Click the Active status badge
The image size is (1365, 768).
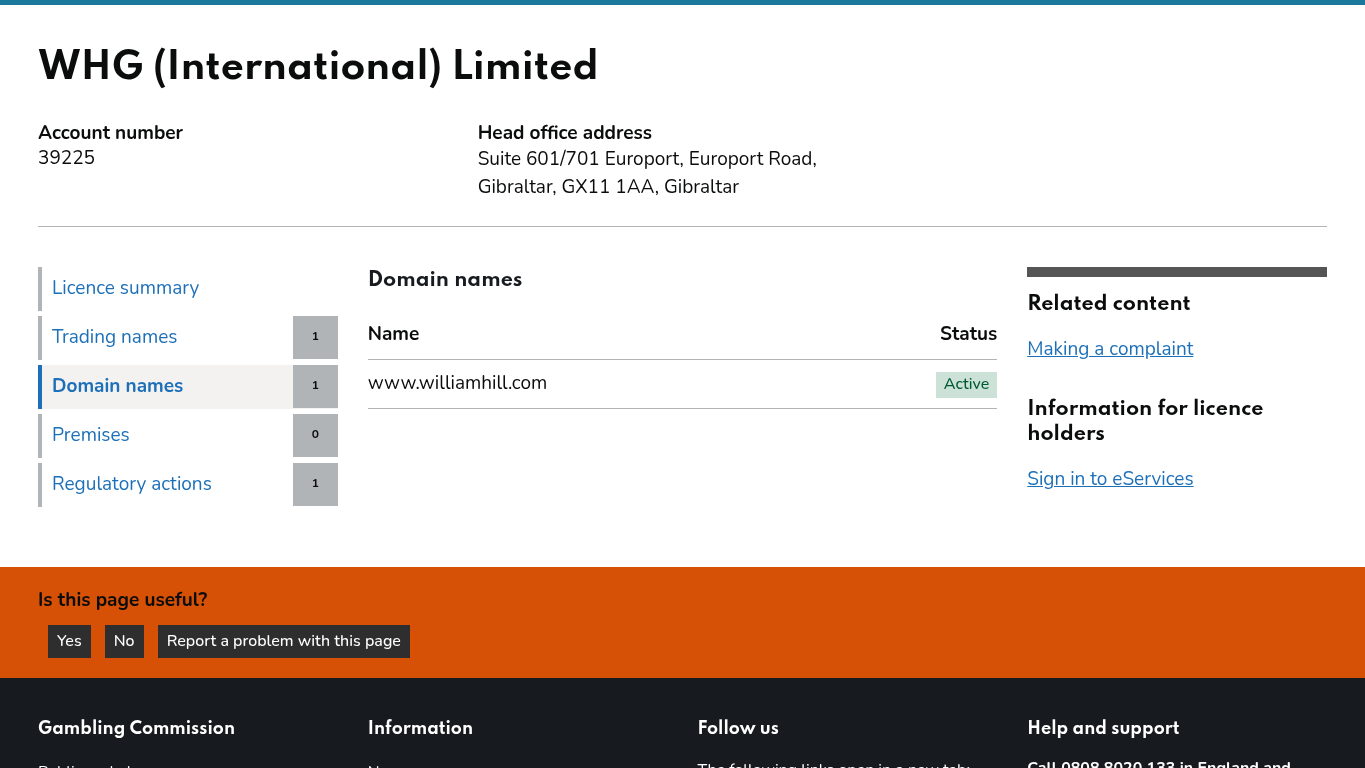[966, 384]
